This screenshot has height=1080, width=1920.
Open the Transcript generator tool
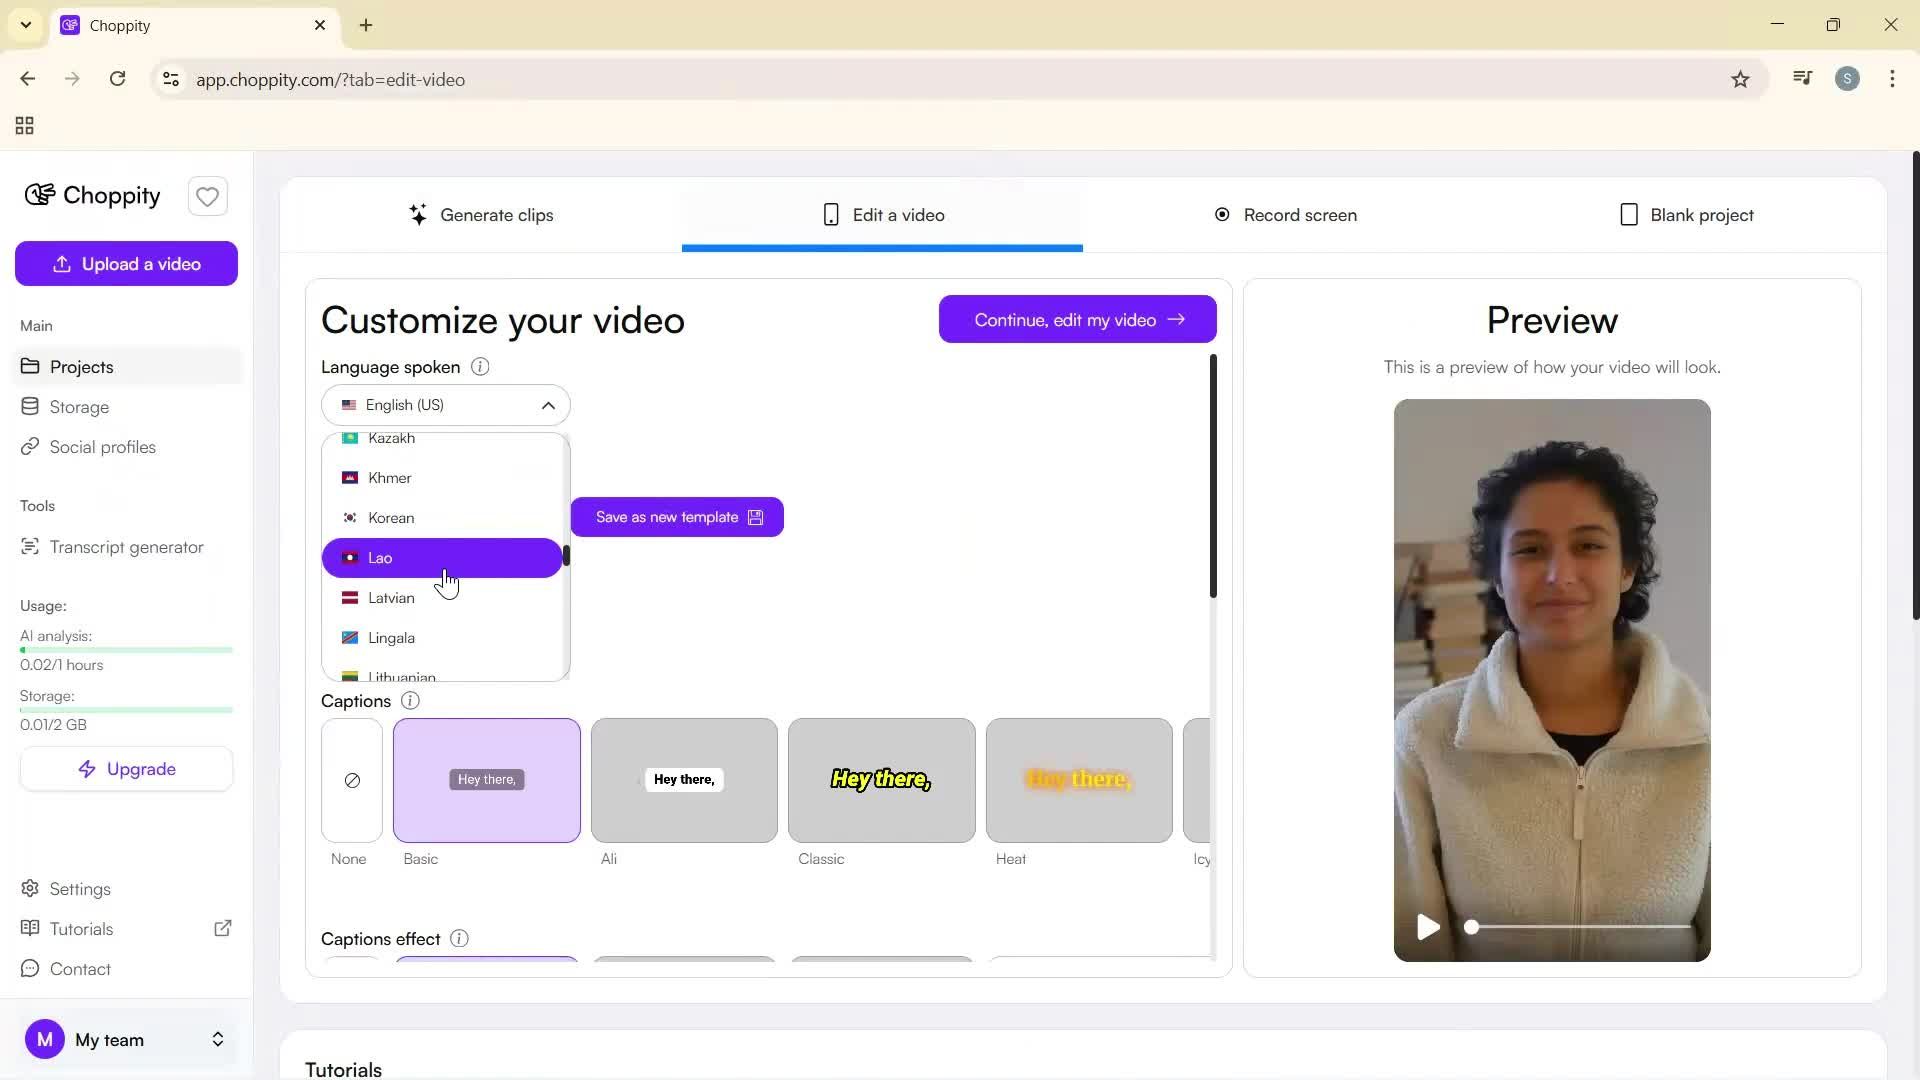coord(125,546)
